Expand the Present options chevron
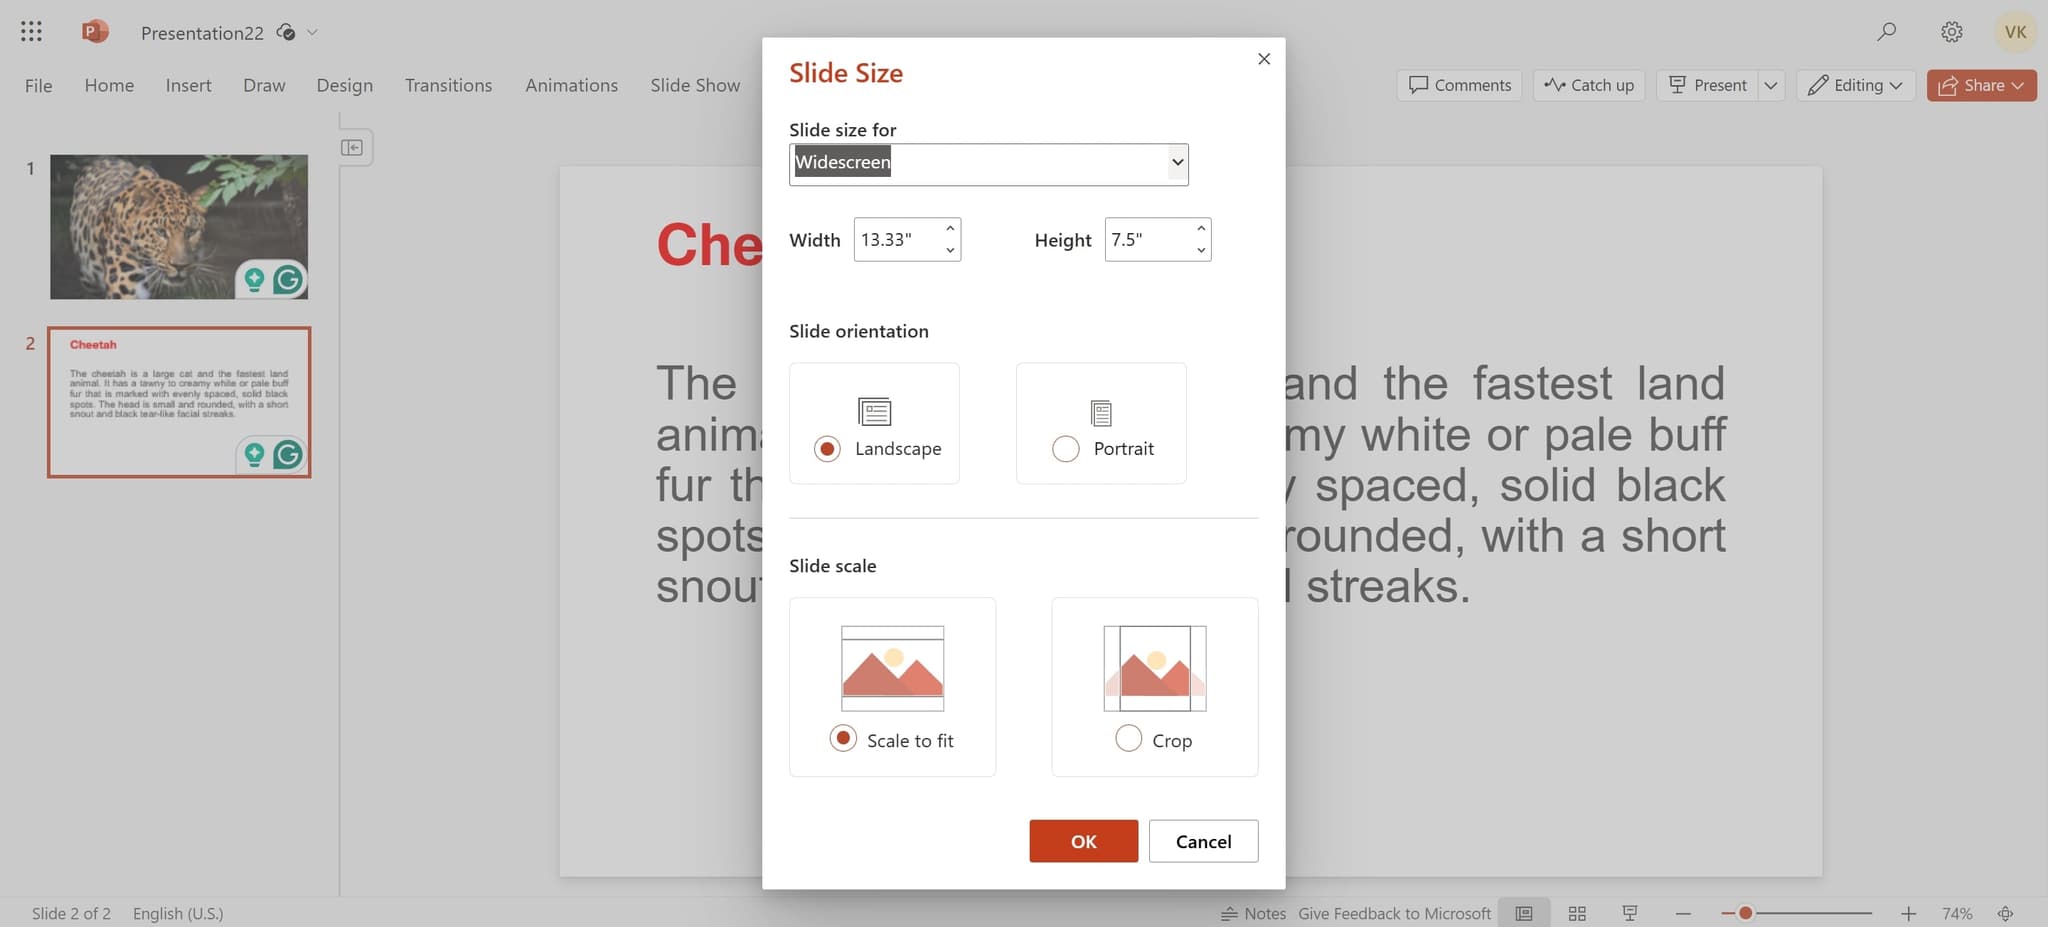This screenshot has height=927, width=2048. pyautogui.click(x=1771, y=85)
